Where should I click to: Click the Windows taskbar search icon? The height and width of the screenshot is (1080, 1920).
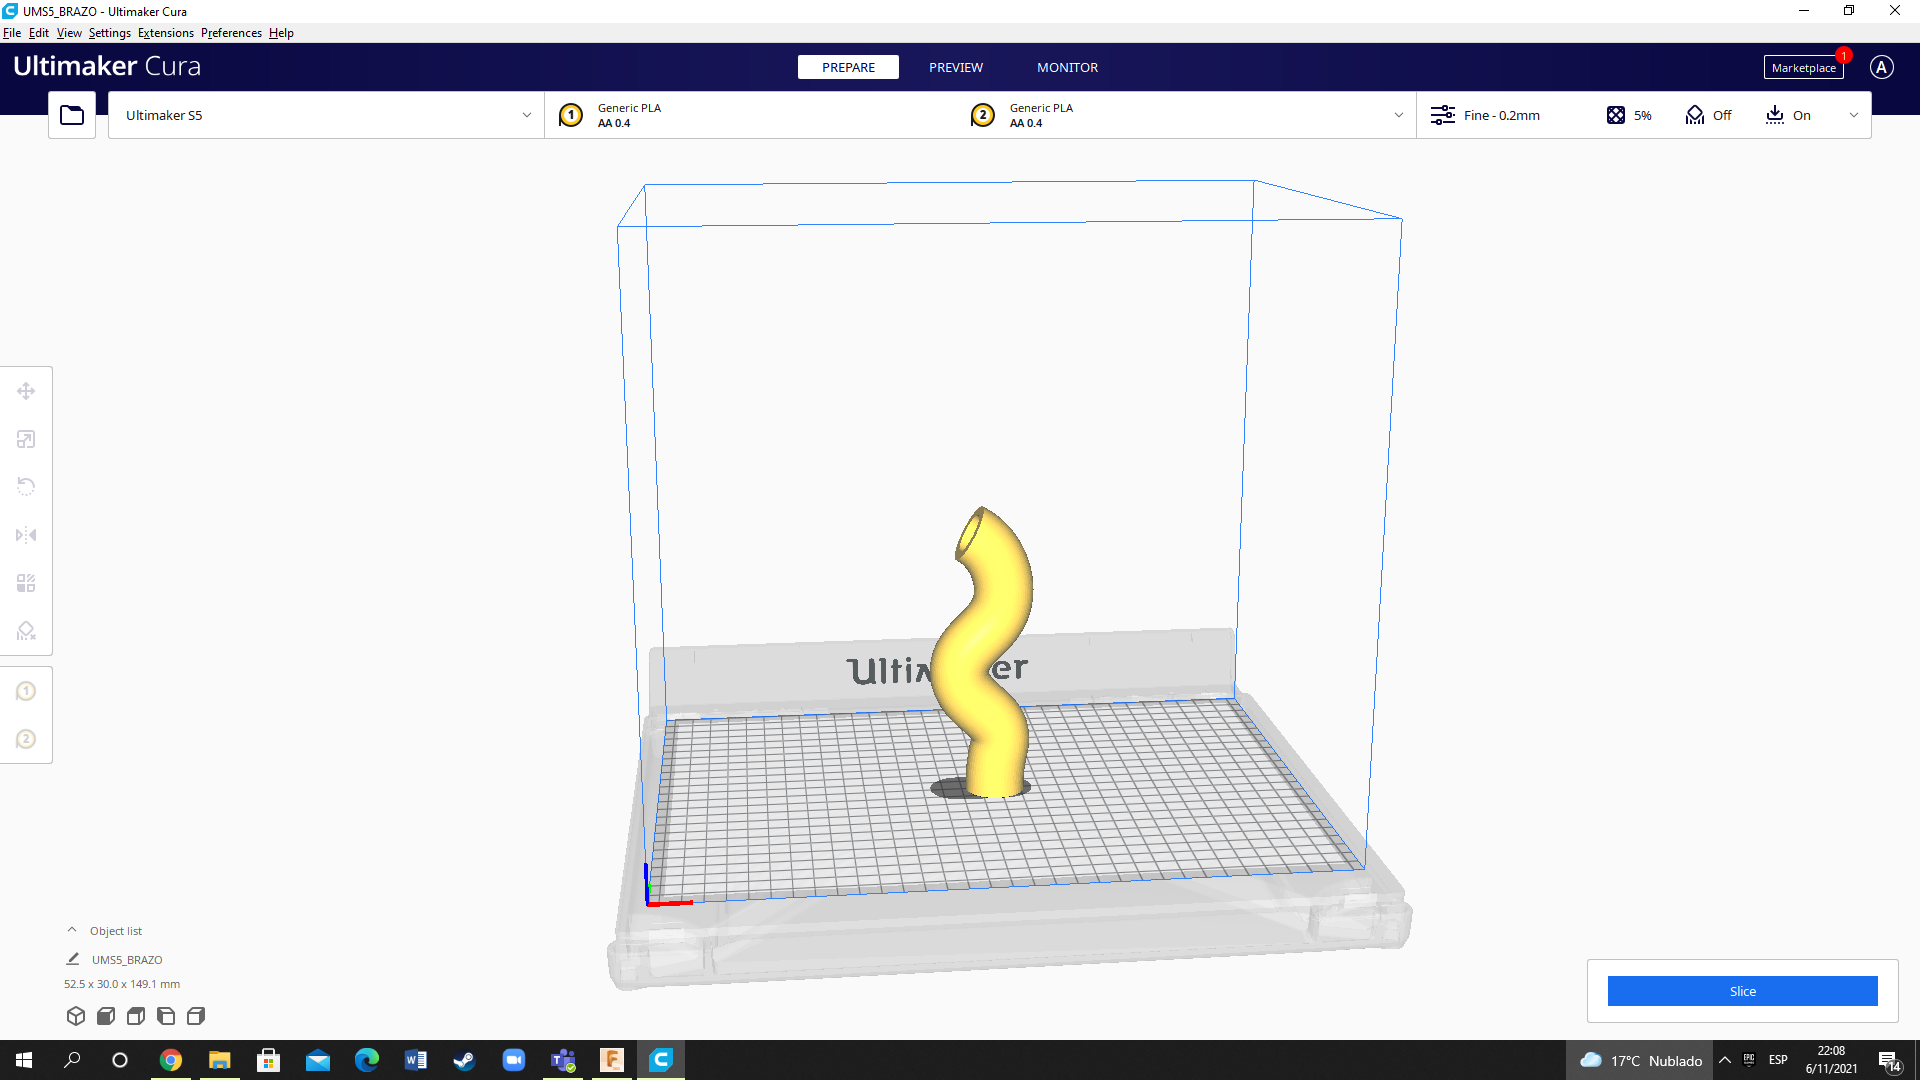coord(72,1060)
